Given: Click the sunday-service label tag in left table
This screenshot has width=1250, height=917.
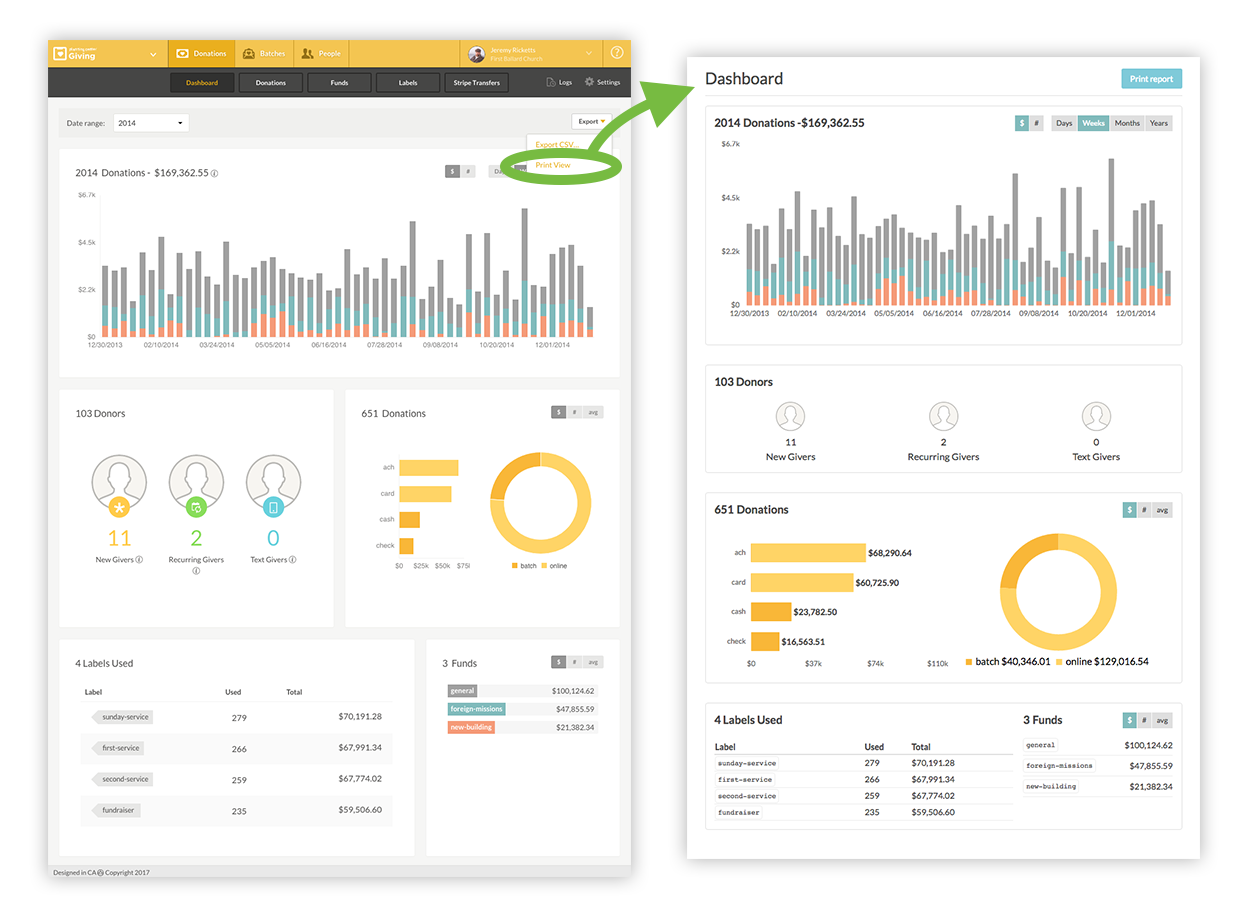Looking at the screenshot, I should click(x=125, y=717).
